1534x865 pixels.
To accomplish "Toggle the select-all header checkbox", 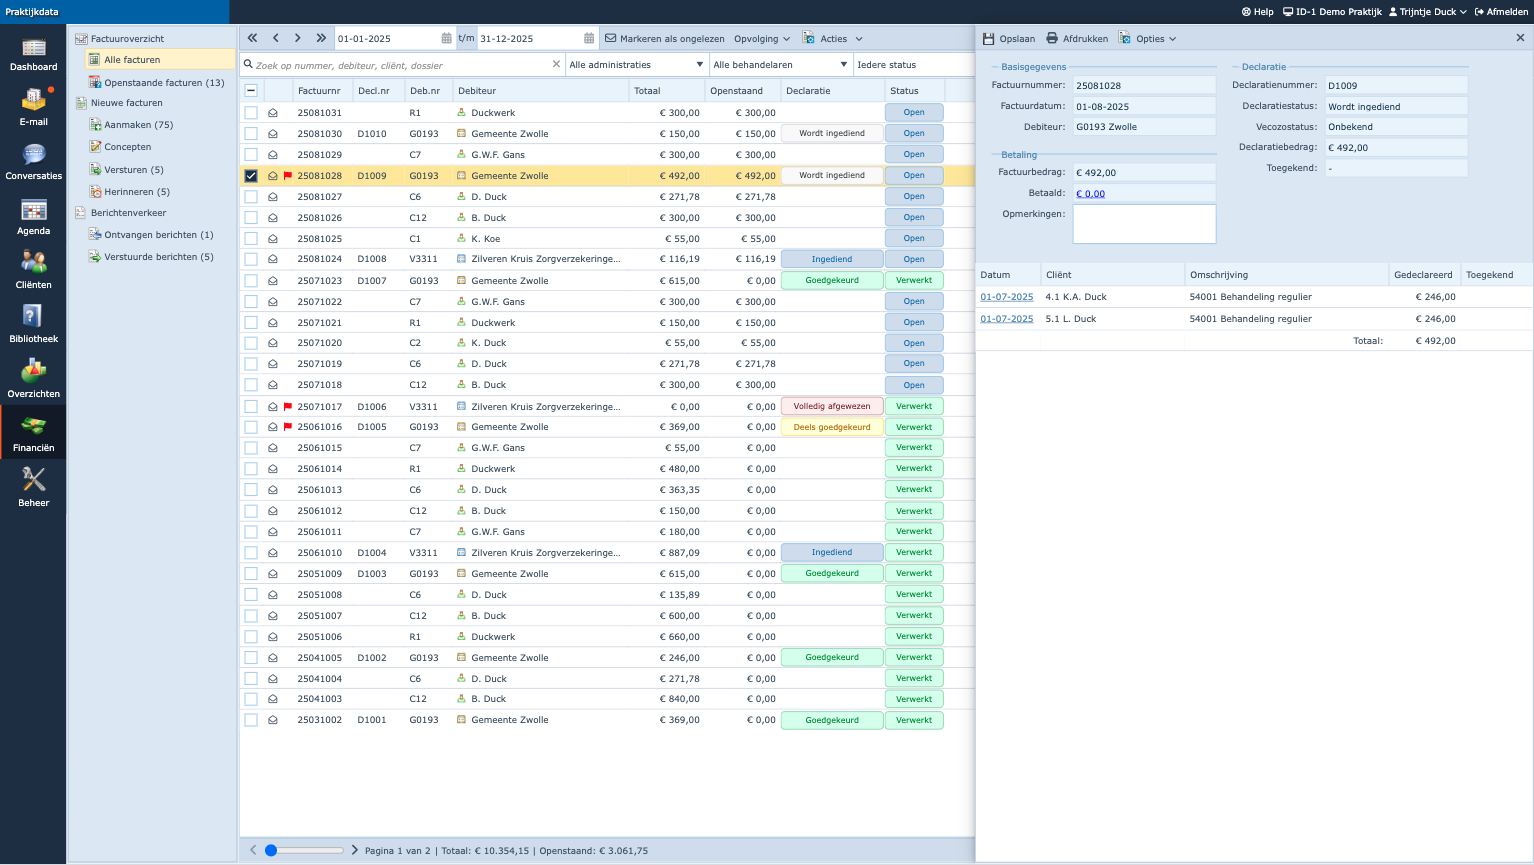I will pyautogui.click(x=251, y=91).
